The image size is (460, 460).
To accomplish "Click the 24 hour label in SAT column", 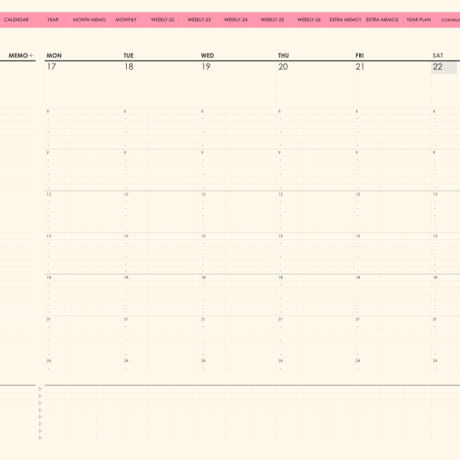I will point(435,361).
